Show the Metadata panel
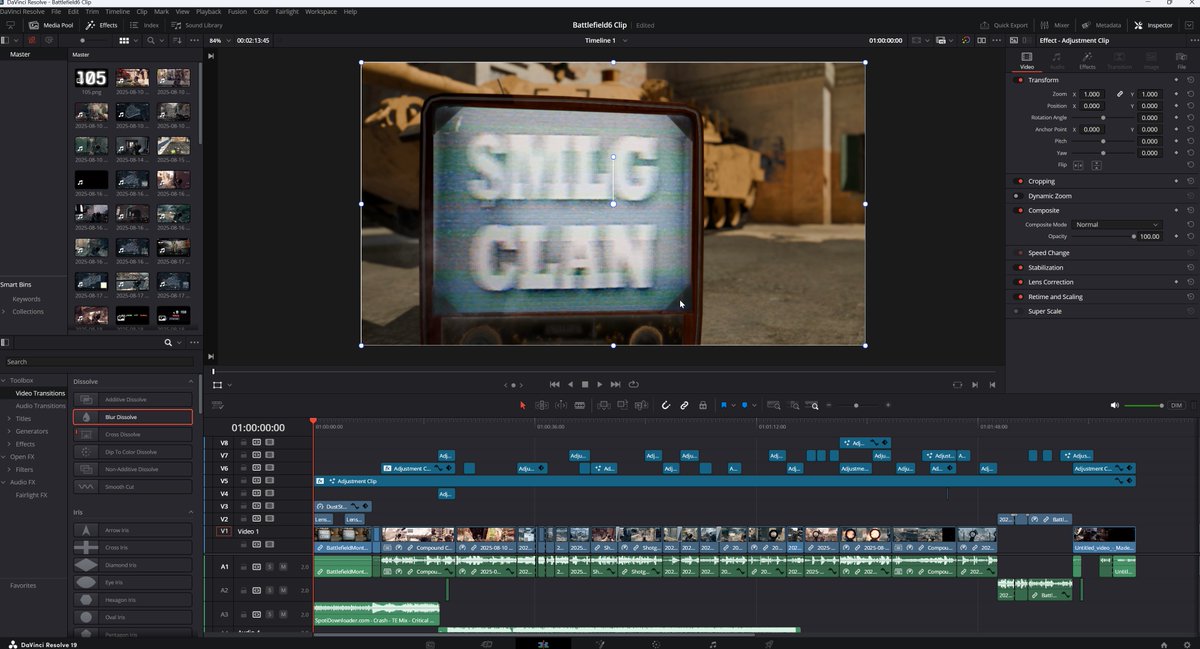1200x649 pixels. pyautogui.click(x=1099, y=25)
